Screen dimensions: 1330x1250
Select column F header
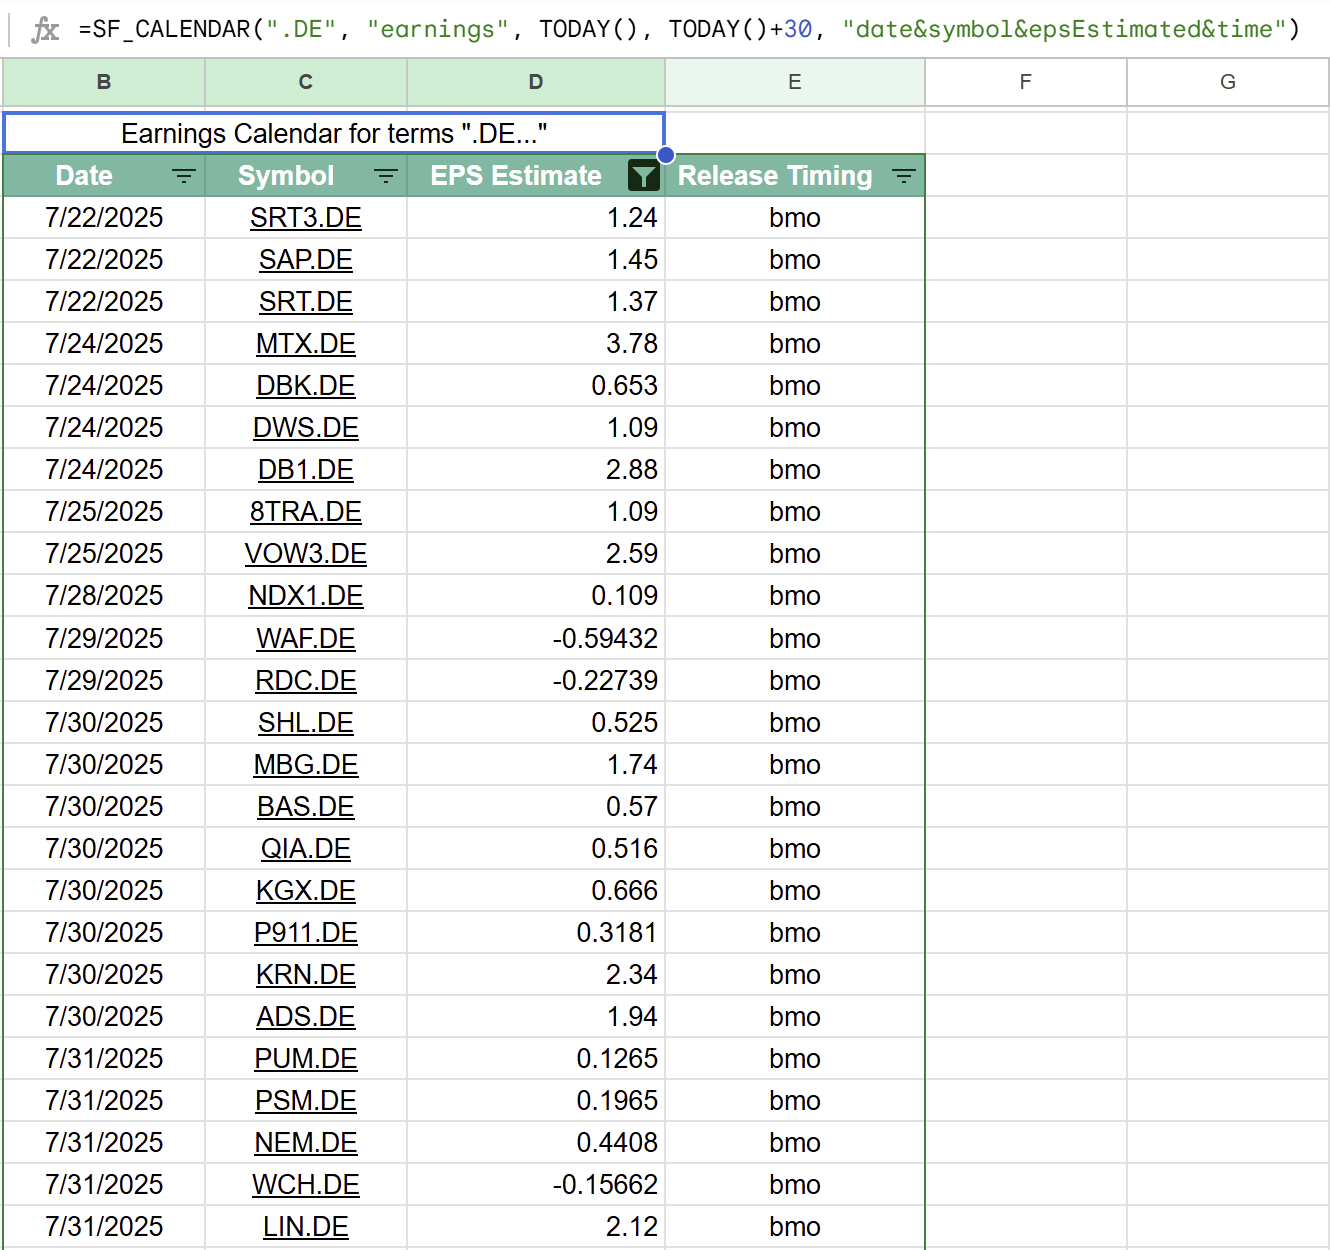point(1025,82)
